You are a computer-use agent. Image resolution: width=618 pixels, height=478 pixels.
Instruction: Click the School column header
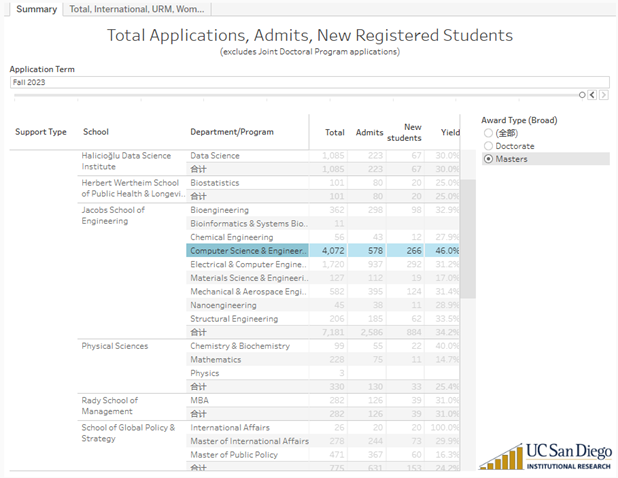96,132
